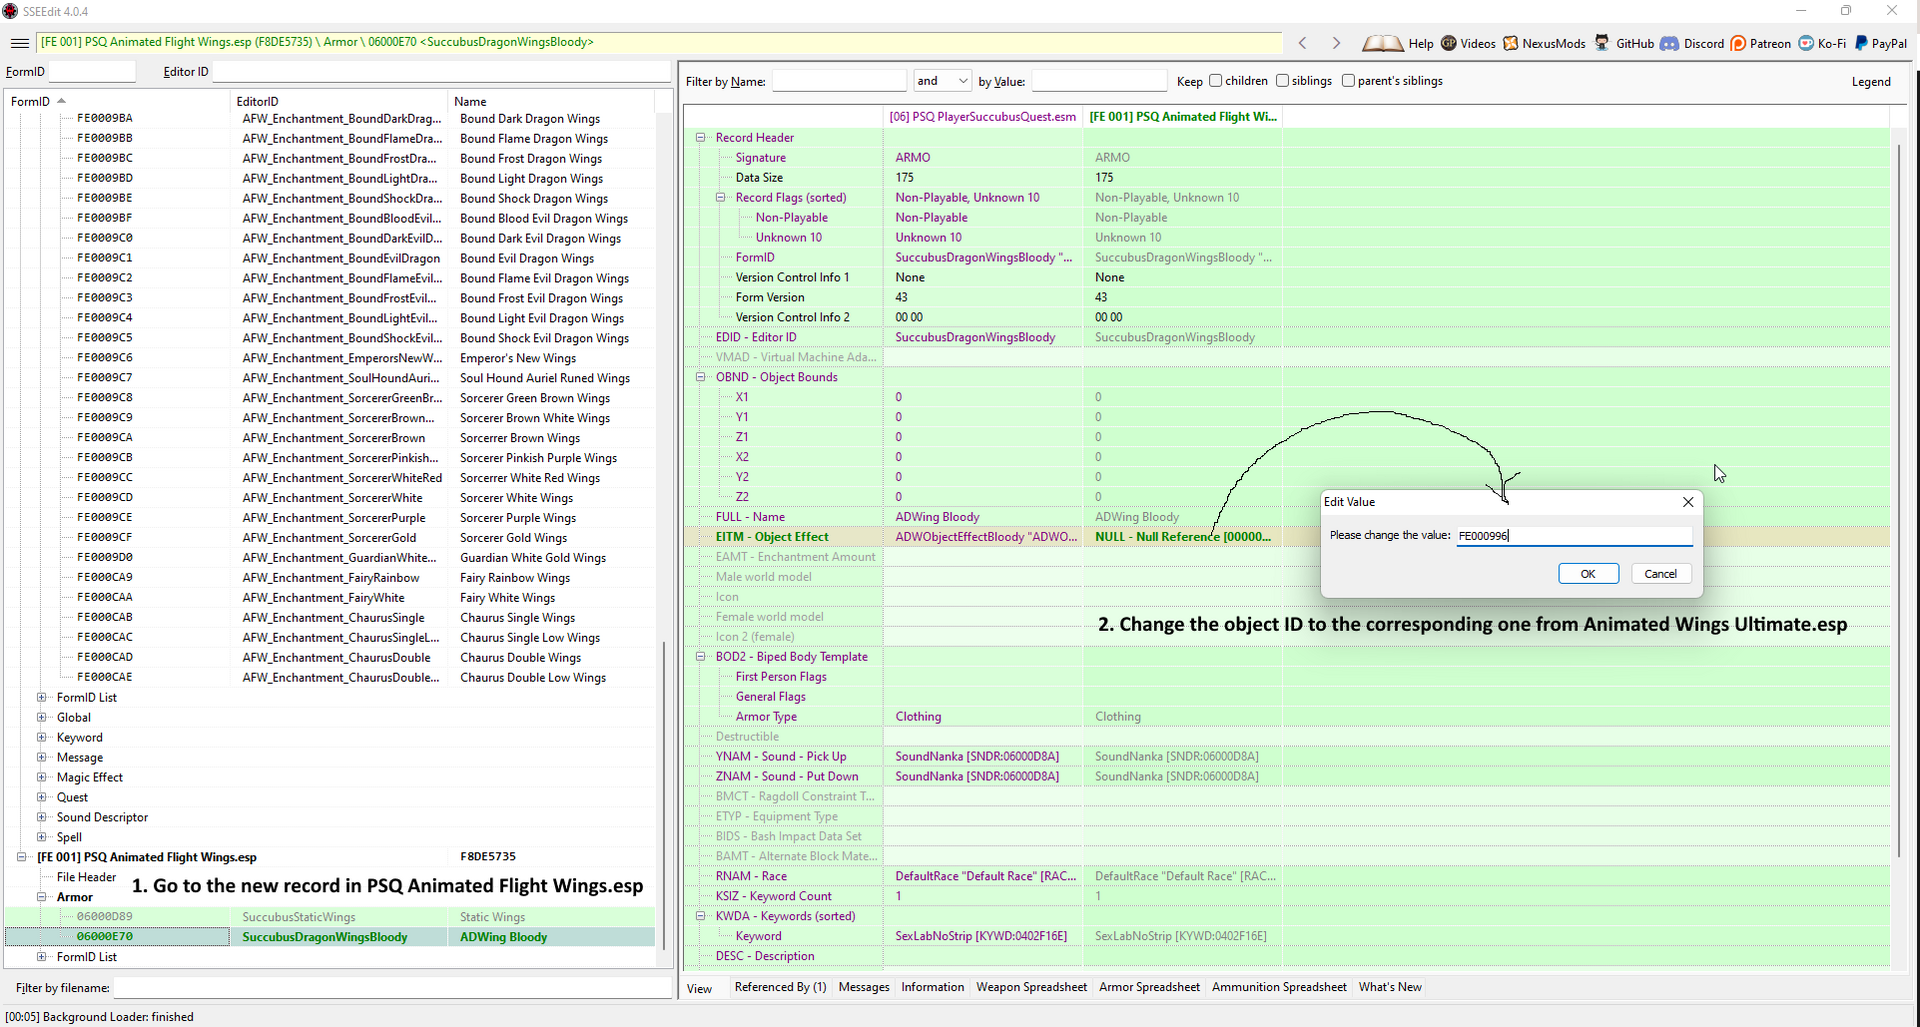Open the and/or filter dropdown

pos(942,81)
